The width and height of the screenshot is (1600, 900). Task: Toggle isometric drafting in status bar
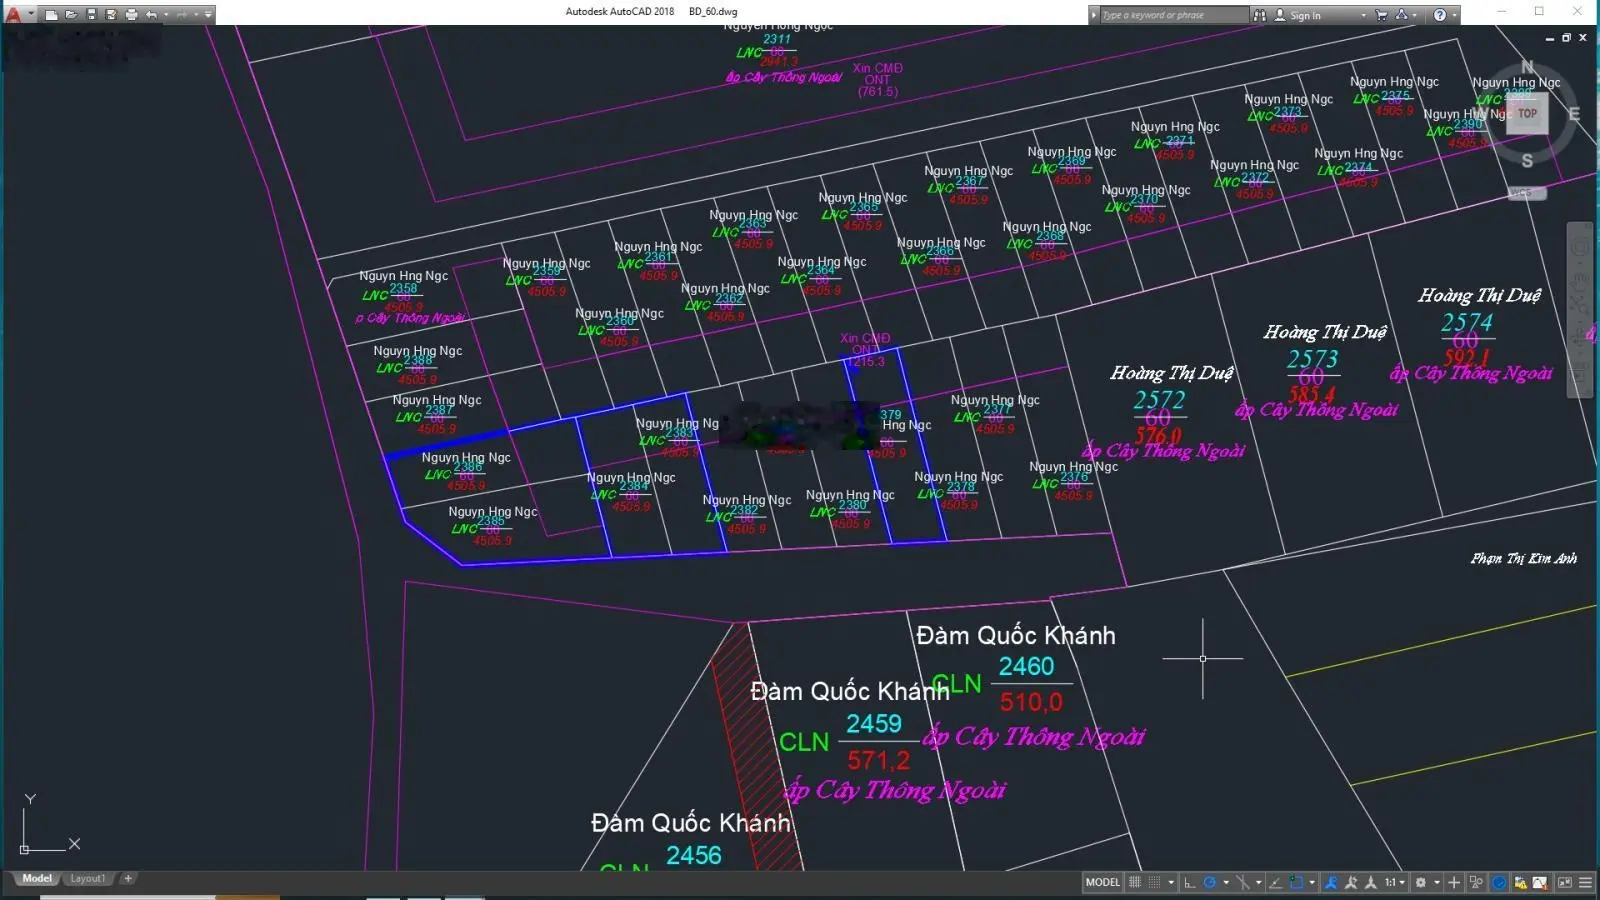pos(1243,882)
